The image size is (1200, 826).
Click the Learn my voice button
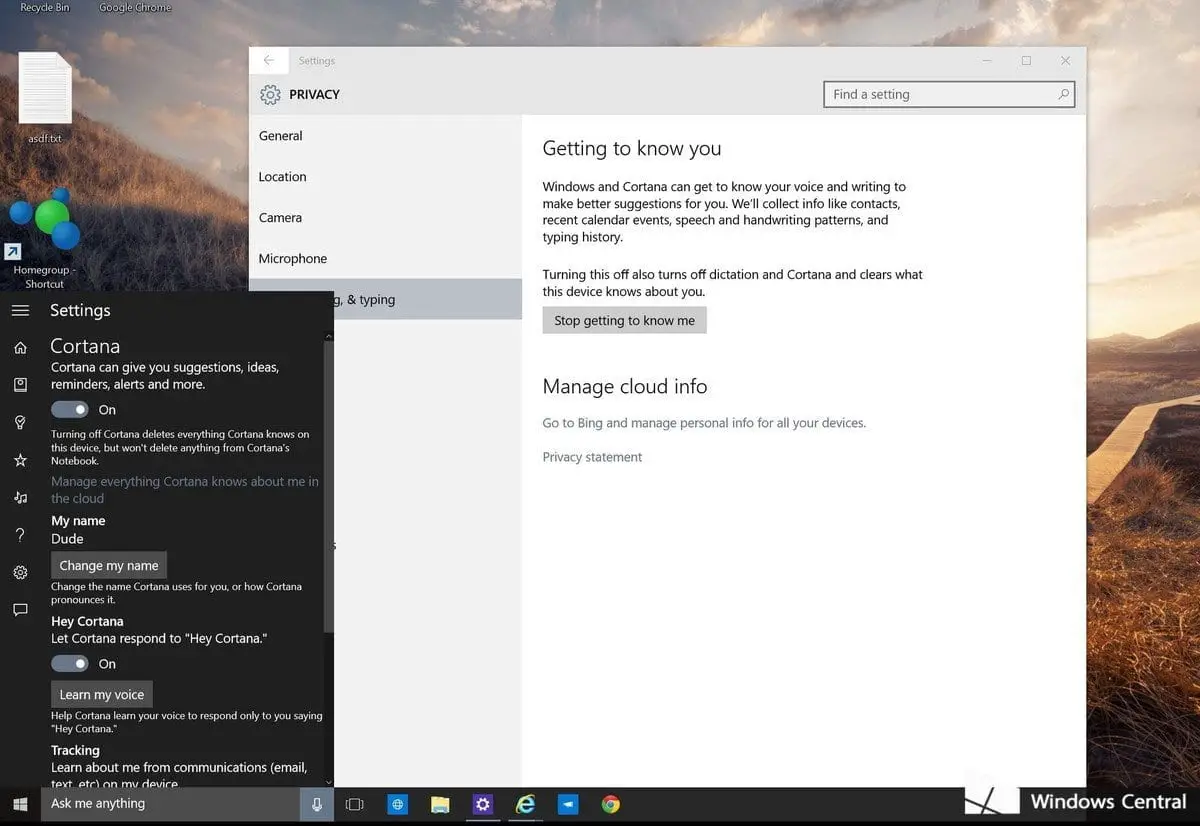point(102,694)
